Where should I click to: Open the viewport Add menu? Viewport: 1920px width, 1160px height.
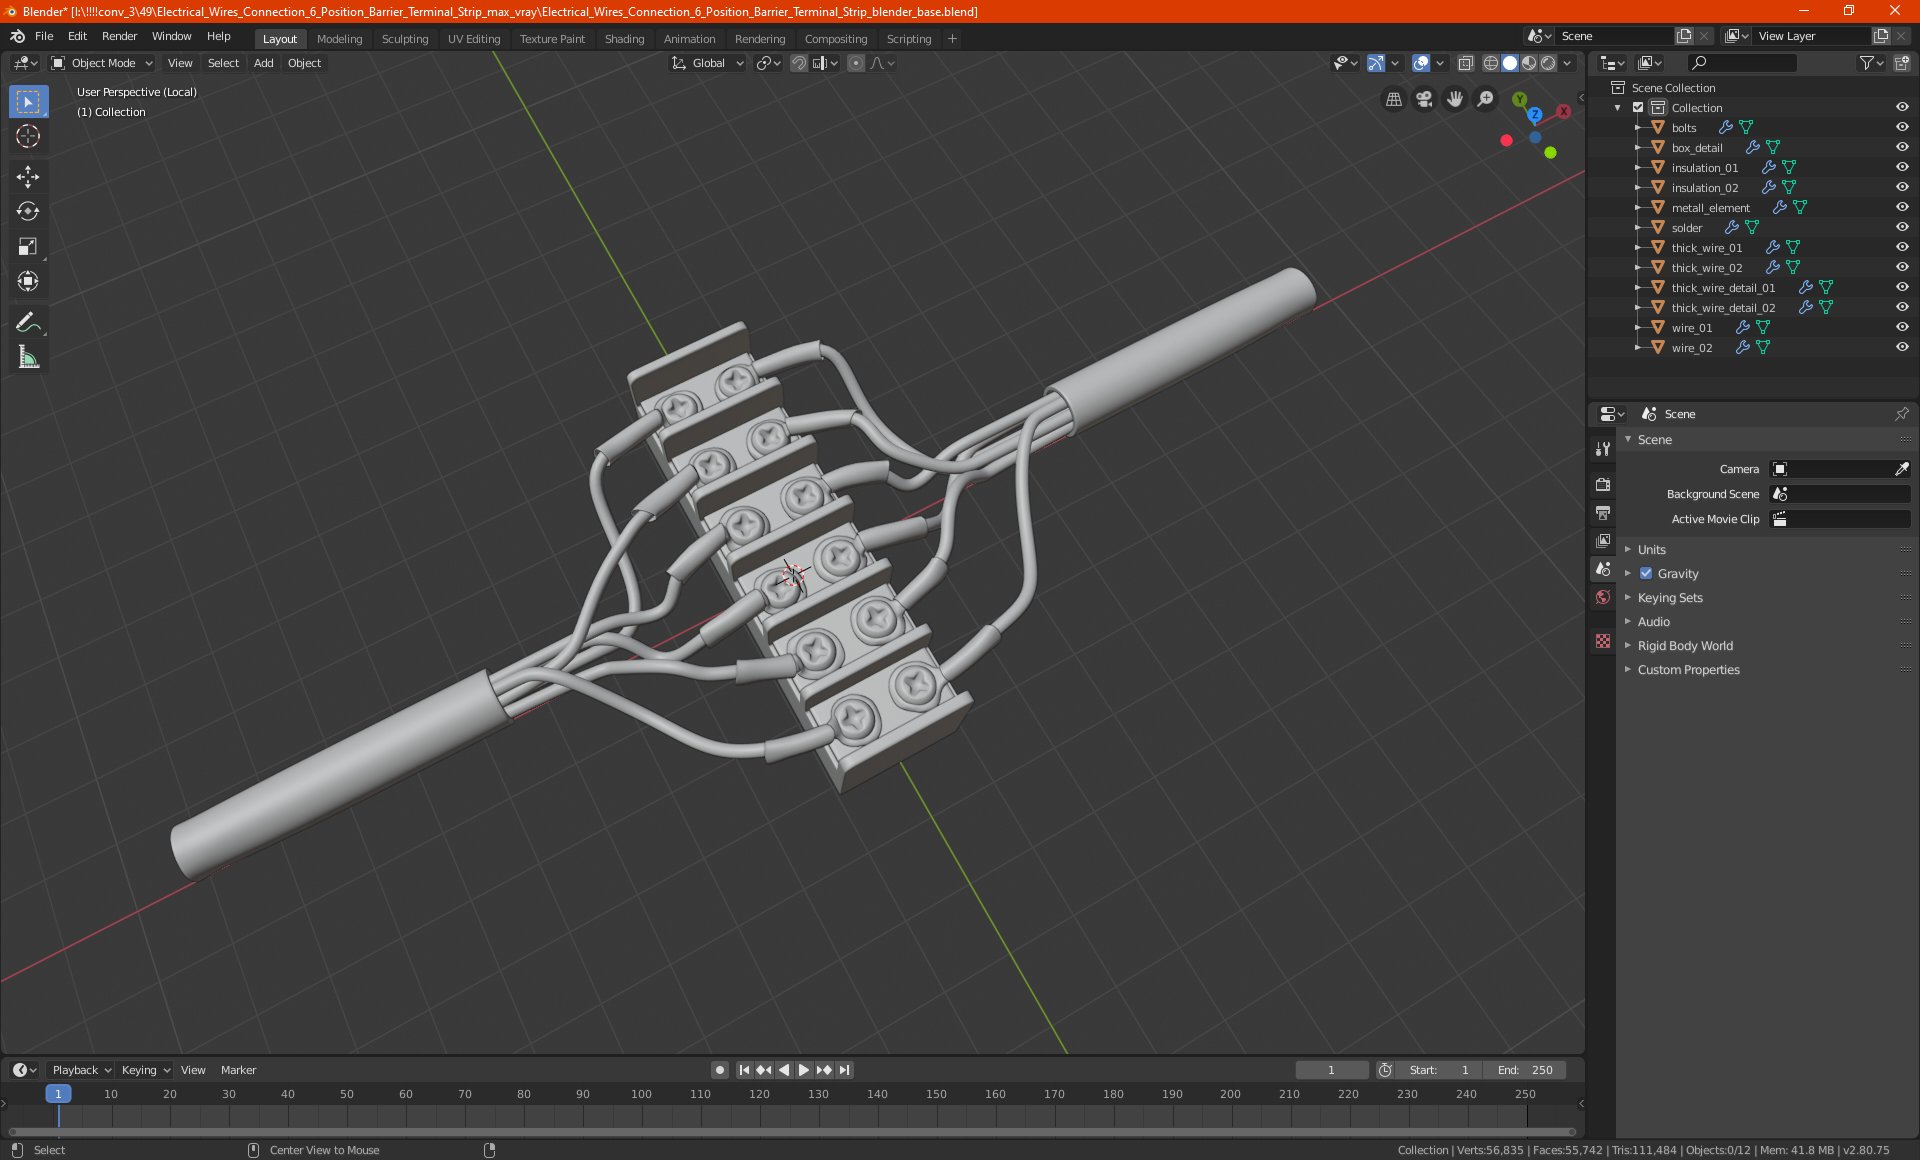263,63
